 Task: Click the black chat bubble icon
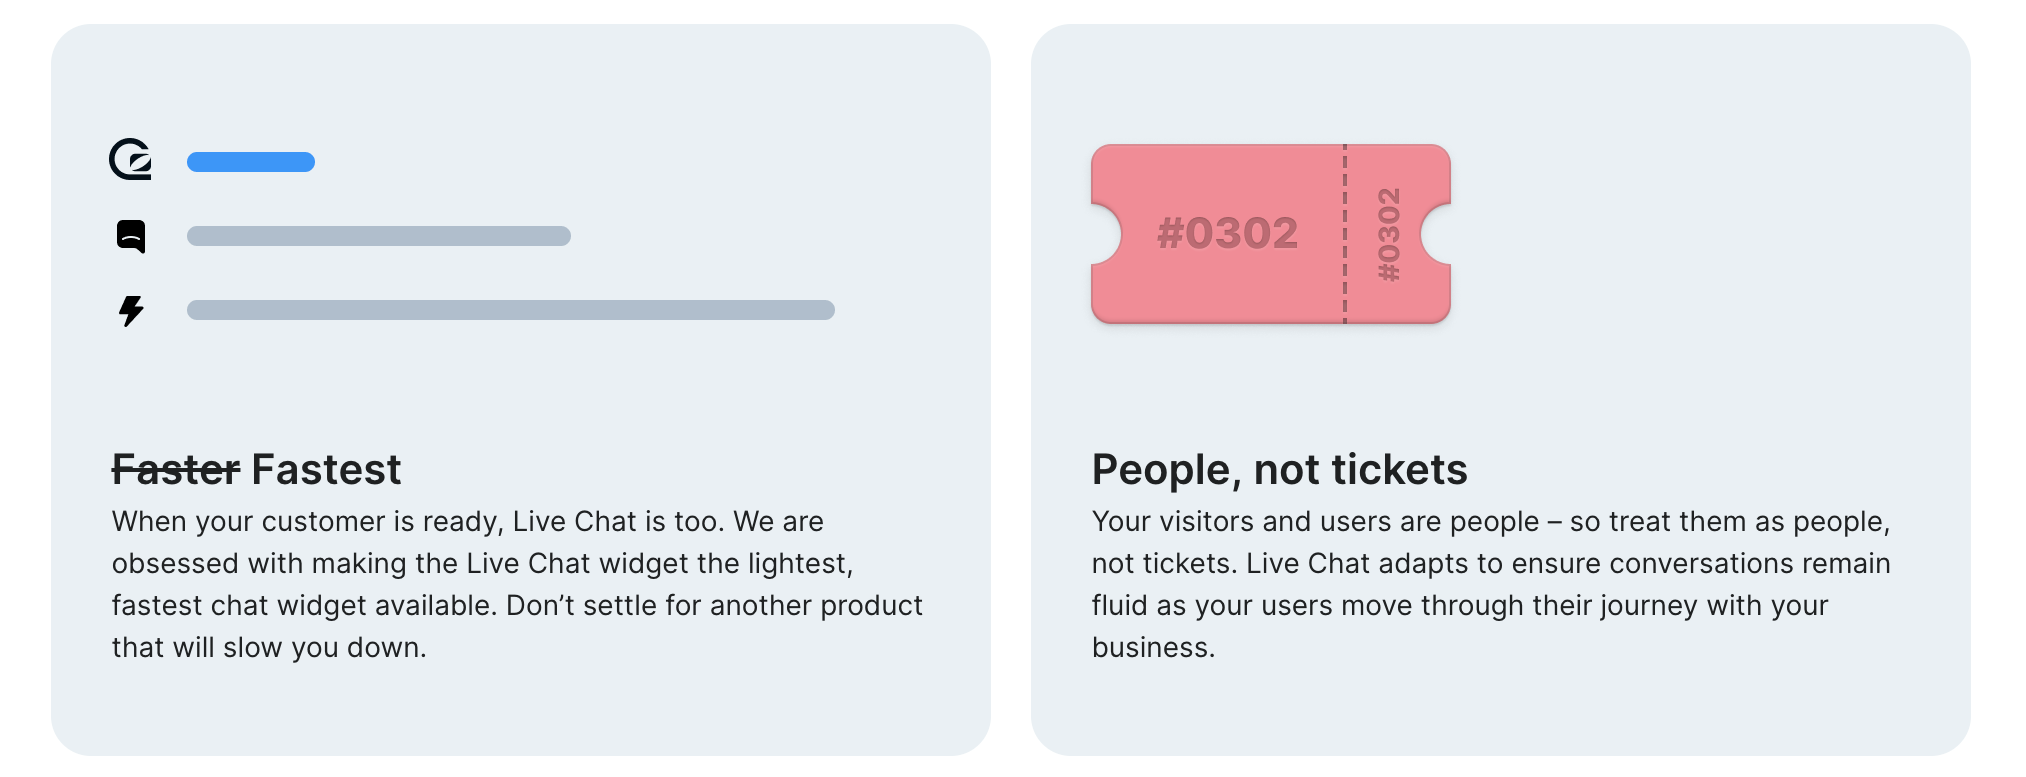(x=131, y=236)
